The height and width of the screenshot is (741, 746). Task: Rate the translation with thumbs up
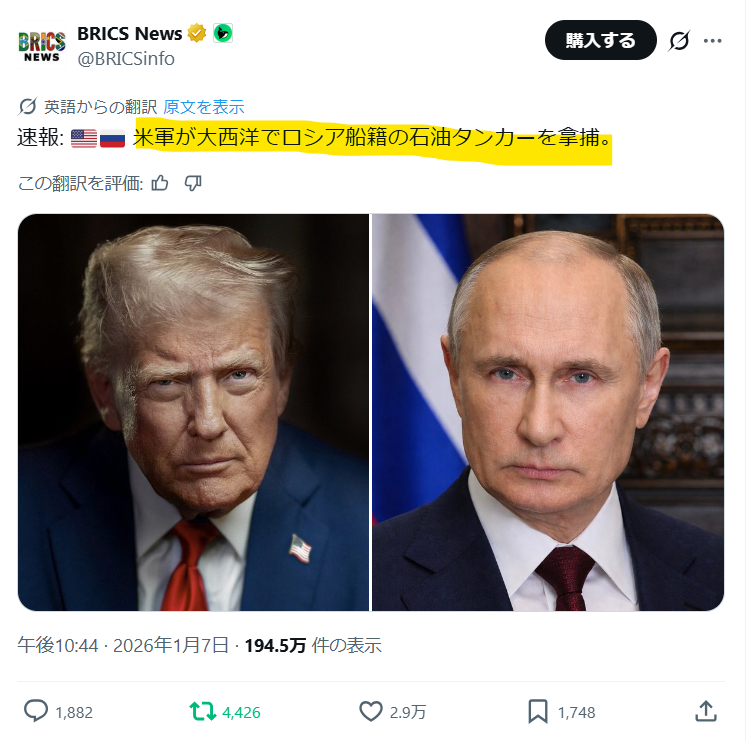(160, 183)
